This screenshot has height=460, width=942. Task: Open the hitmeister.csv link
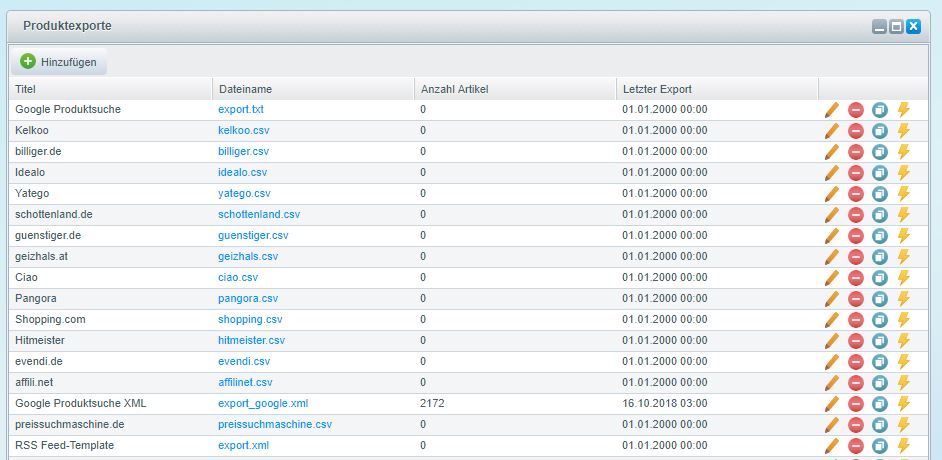pyautogui.click(x=251, y=340)
